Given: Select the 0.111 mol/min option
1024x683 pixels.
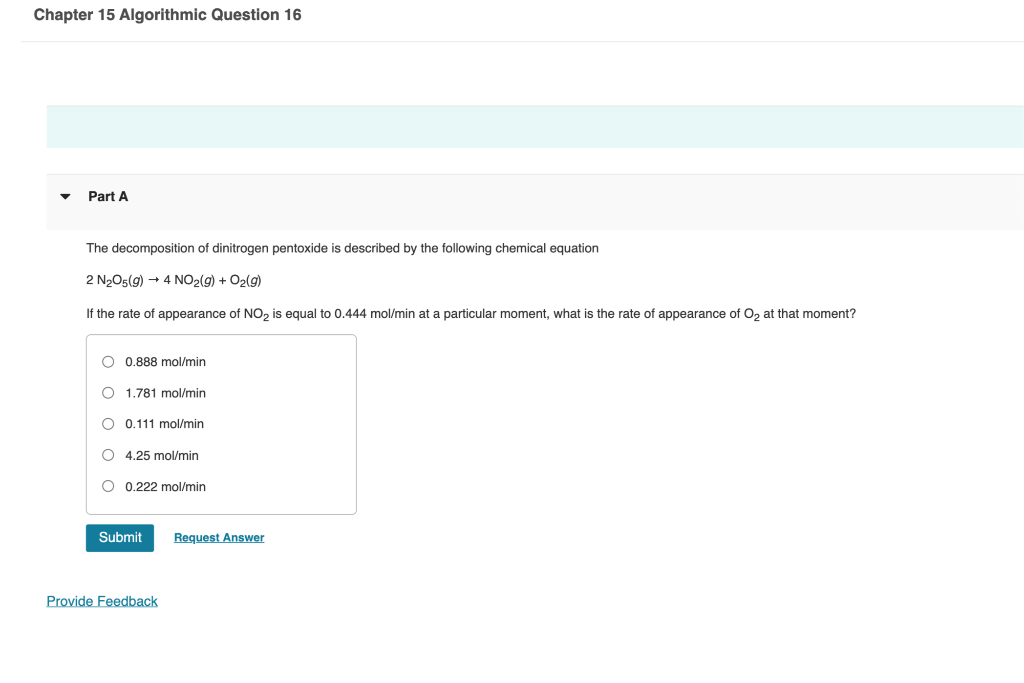Looking at the screenshot, I should click(107, 424).
